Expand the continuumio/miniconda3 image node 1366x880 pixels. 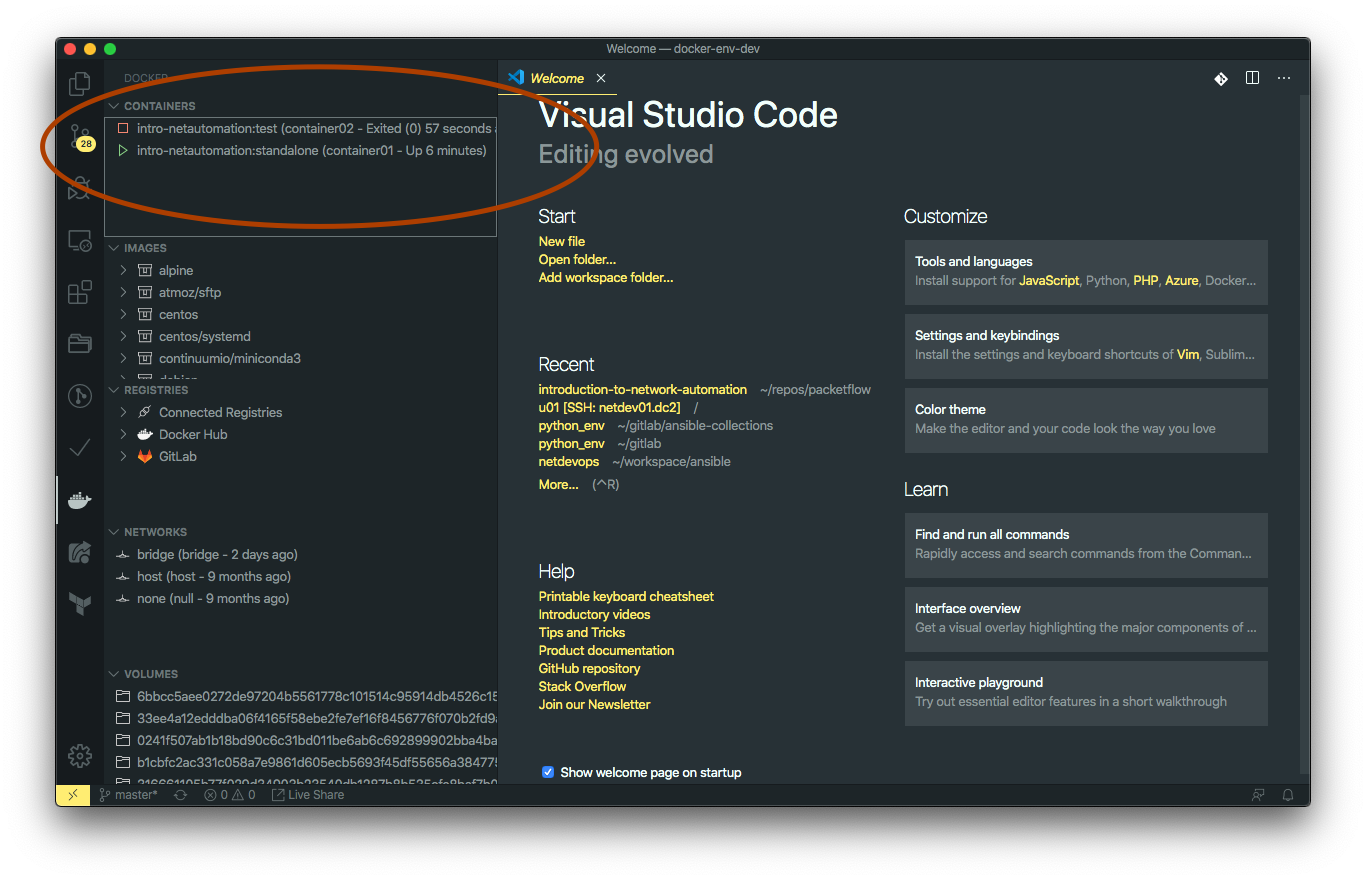point(123,358)
